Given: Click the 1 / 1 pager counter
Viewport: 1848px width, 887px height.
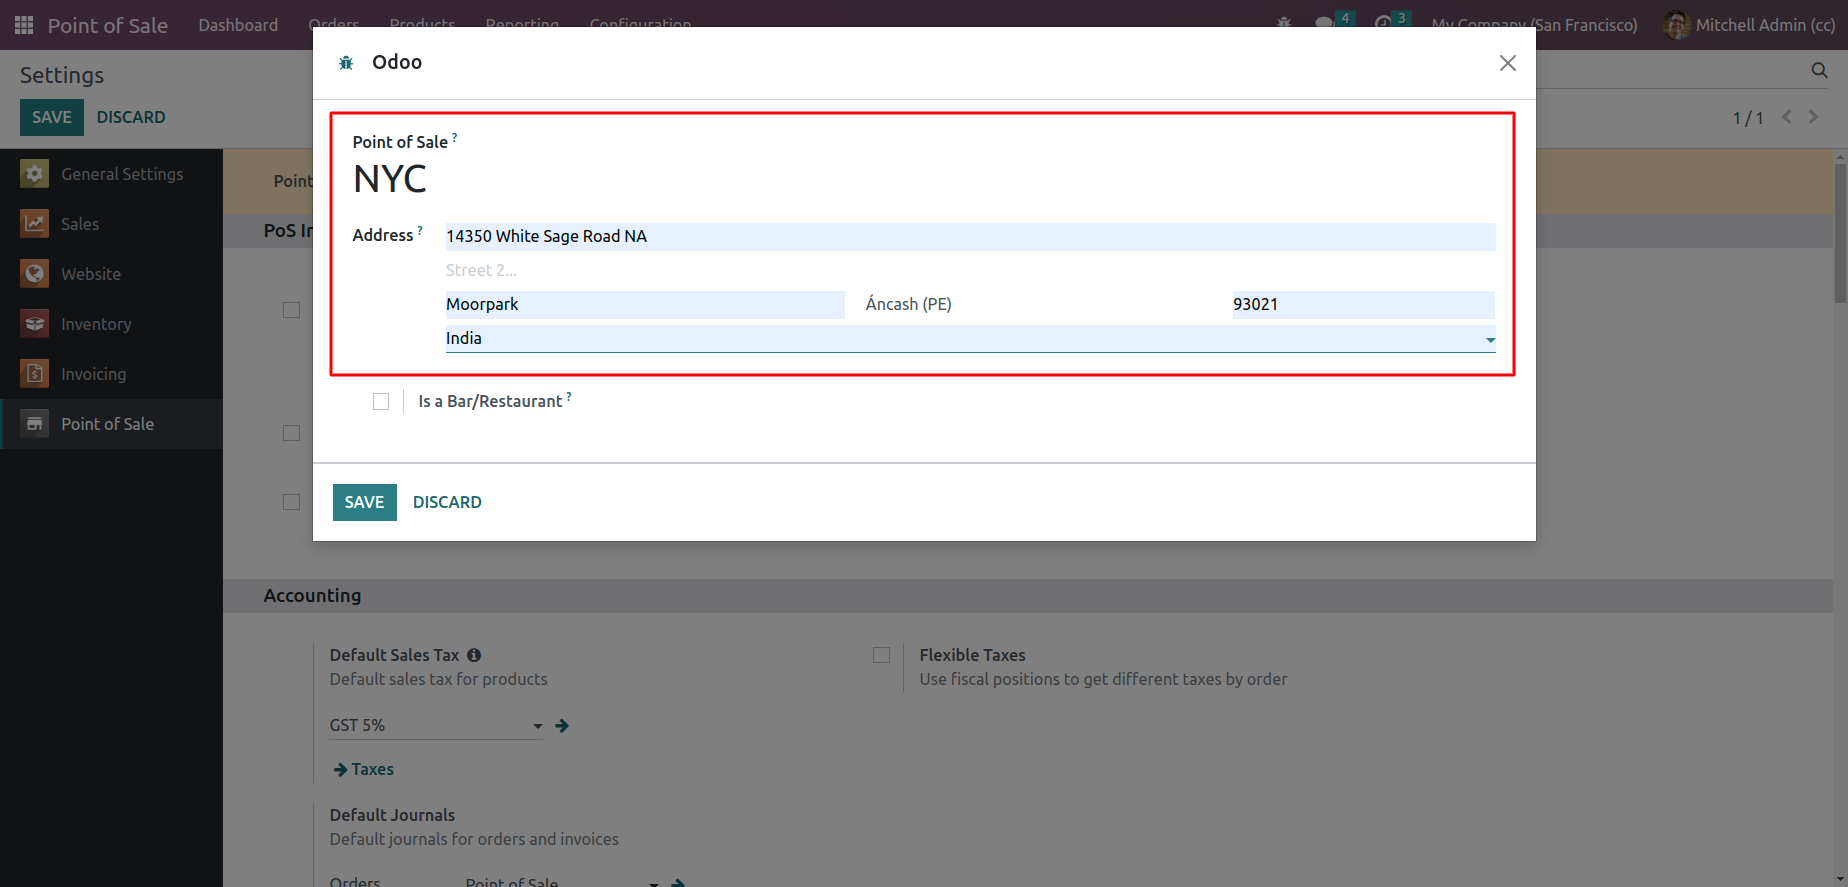Looking at the screenshot, I should tap(1748, 118).
